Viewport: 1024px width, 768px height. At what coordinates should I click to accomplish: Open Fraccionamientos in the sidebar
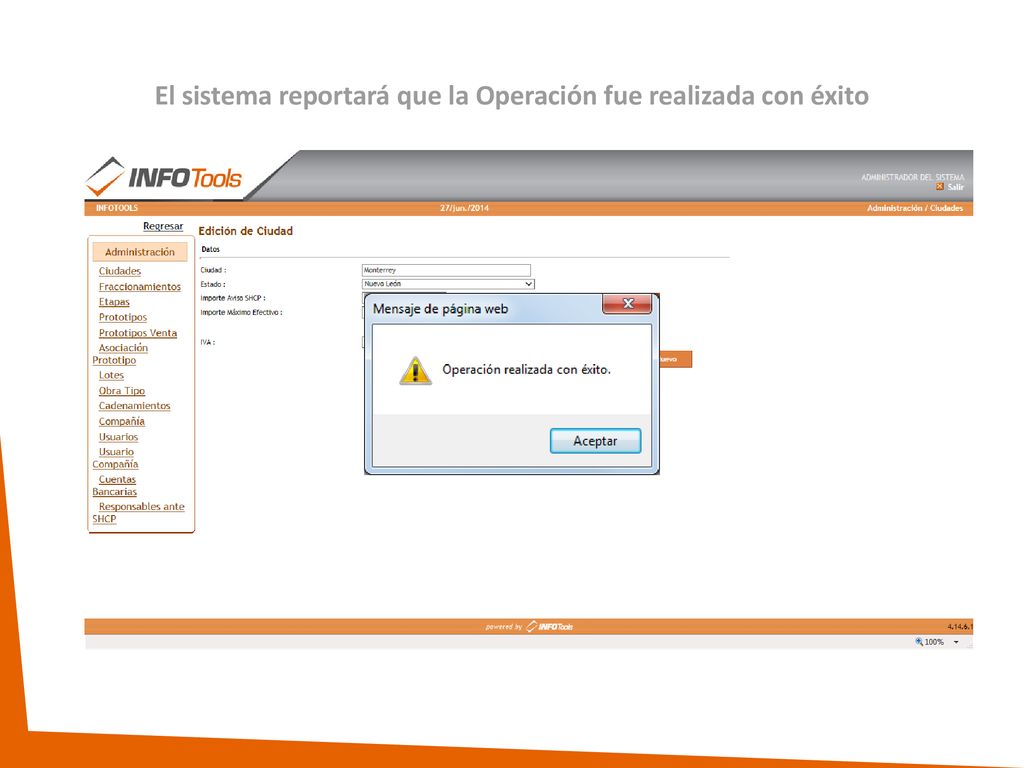click(x=140, y=287)
